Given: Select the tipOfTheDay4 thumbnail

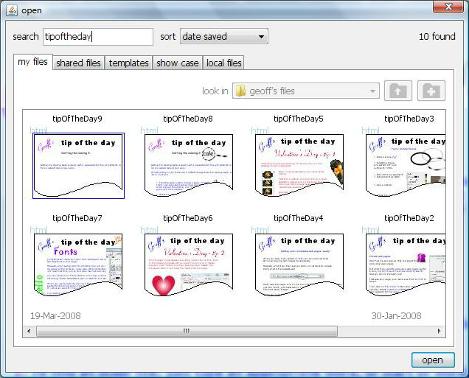Looking at the screenshot, I should 299,264.
